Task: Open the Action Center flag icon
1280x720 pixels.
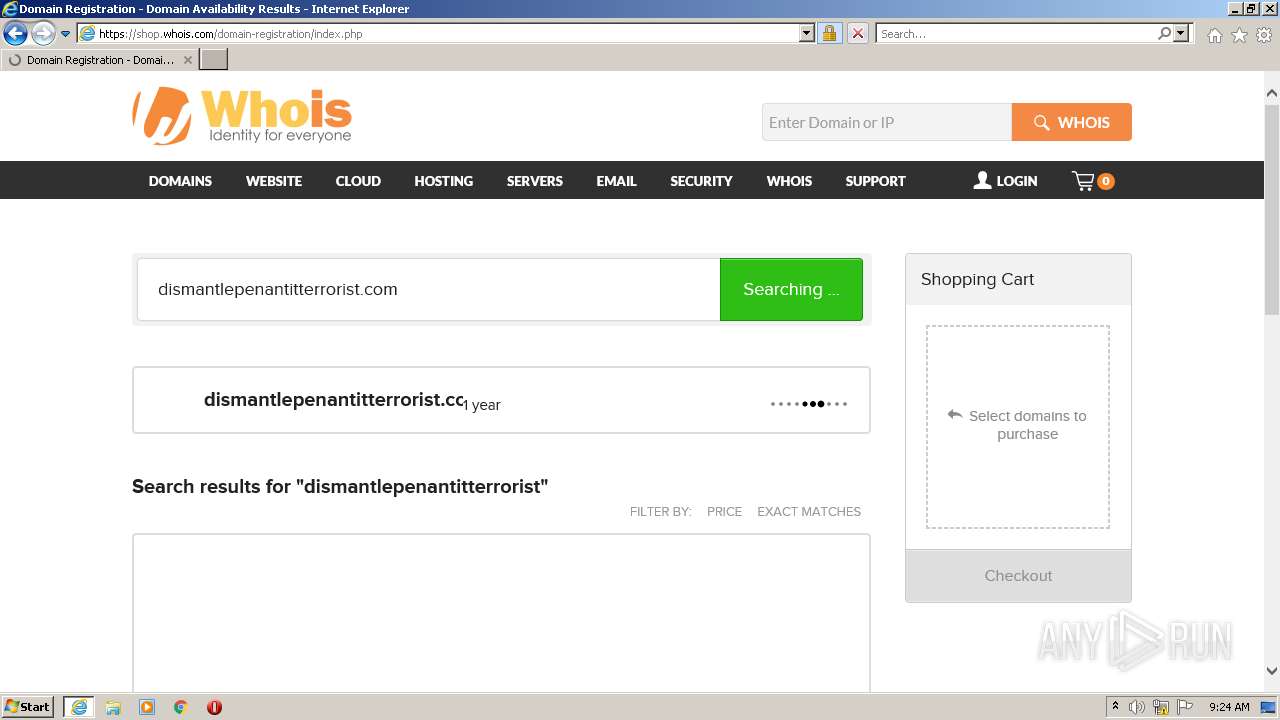Action: tap(1185, 707)
